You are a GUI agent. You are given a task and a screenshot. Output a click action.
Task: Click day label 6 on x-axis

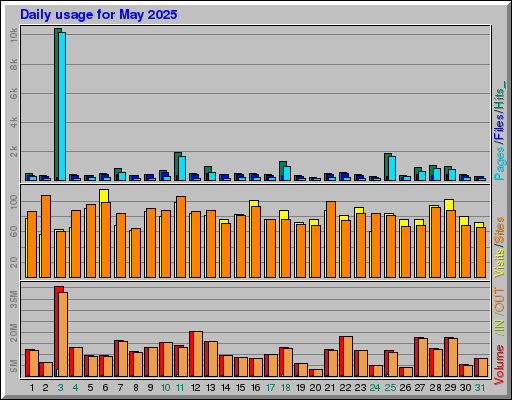click(x=105, y=388)
